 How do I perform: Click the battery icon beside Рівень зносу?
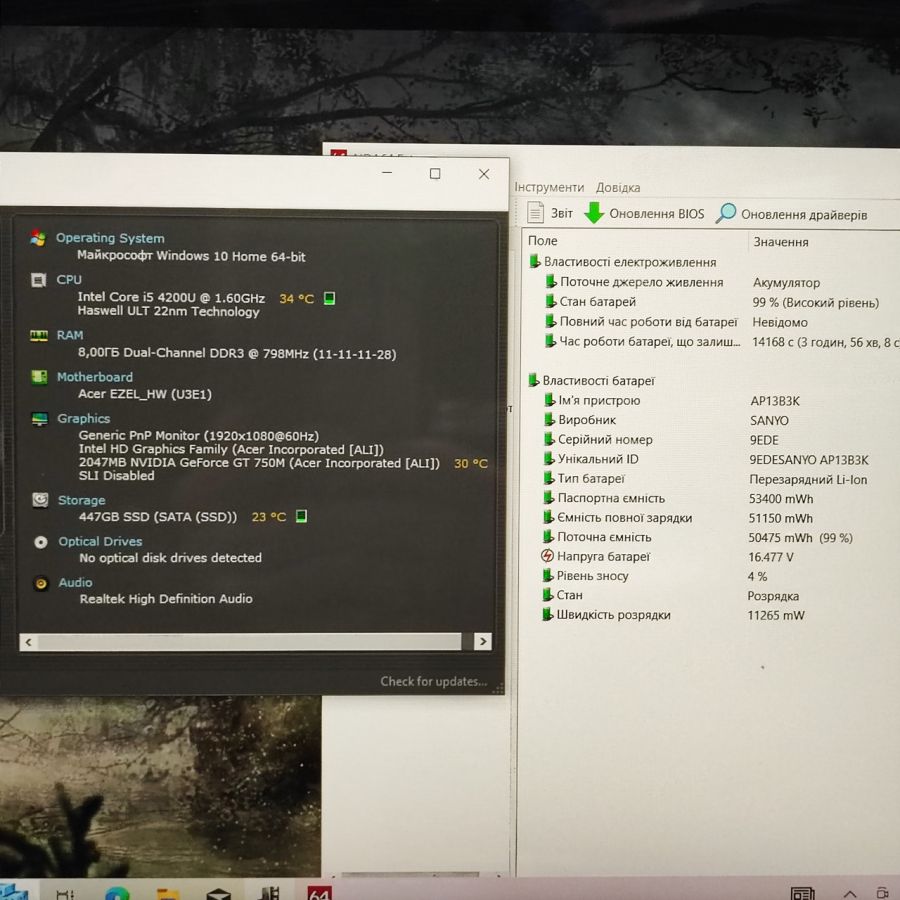click(548, 575)
